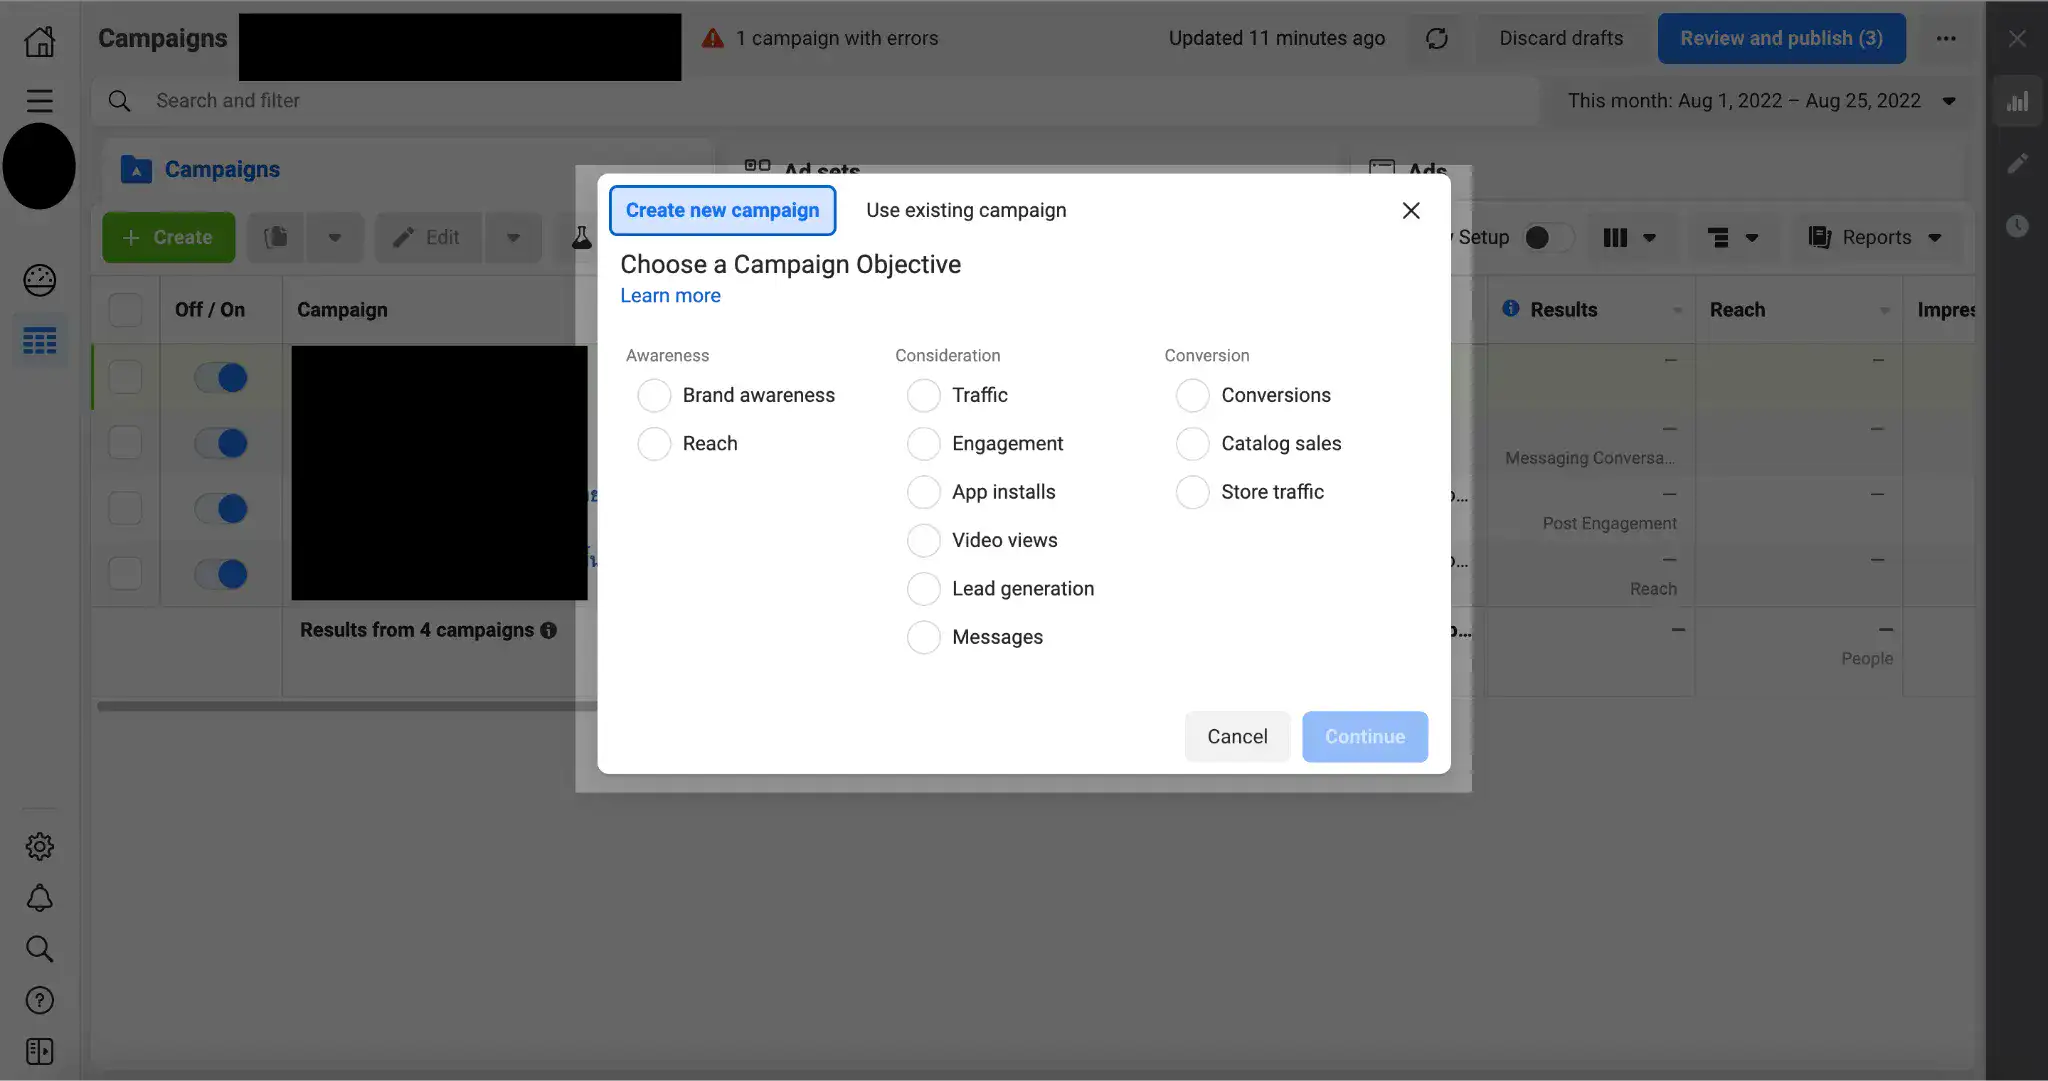Click the A/B test flask icon
This screenshot has width=2048, height=1081.
581,238
